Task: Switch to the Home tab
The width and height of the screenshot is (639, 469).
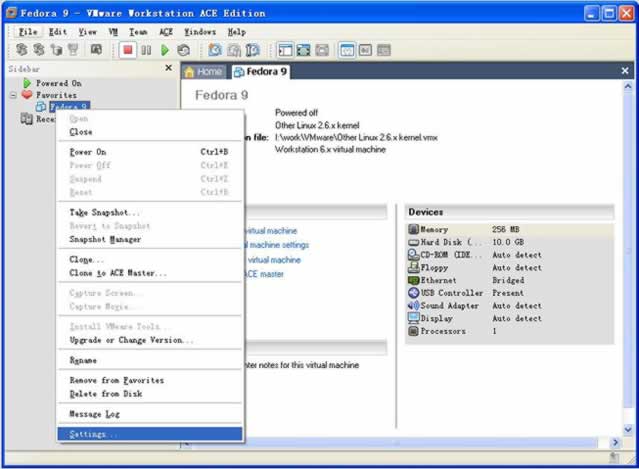Action: 204,72
